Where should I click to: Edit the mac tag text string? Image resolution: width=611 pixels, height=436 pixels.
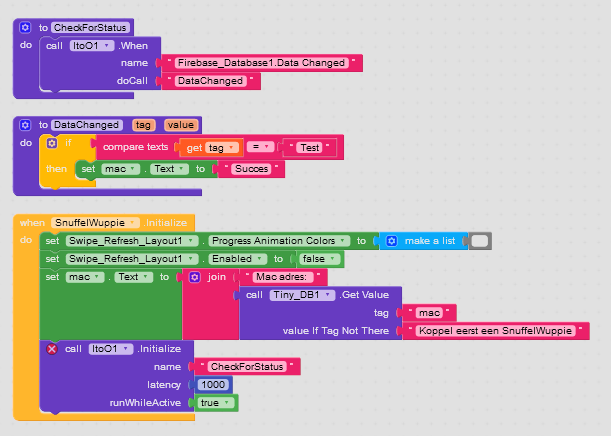coord(429,313)
